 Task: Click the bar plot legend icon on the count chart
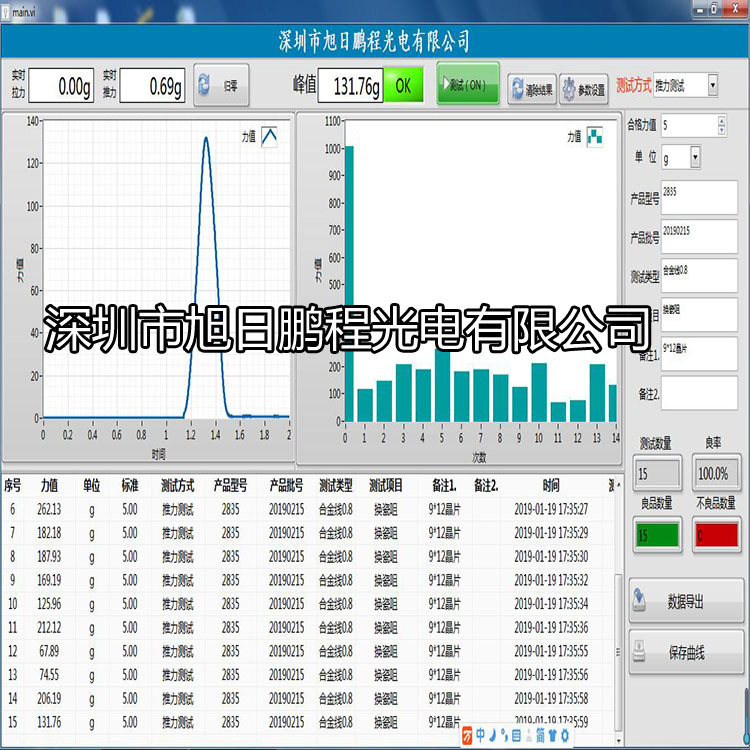pos(595,137)
